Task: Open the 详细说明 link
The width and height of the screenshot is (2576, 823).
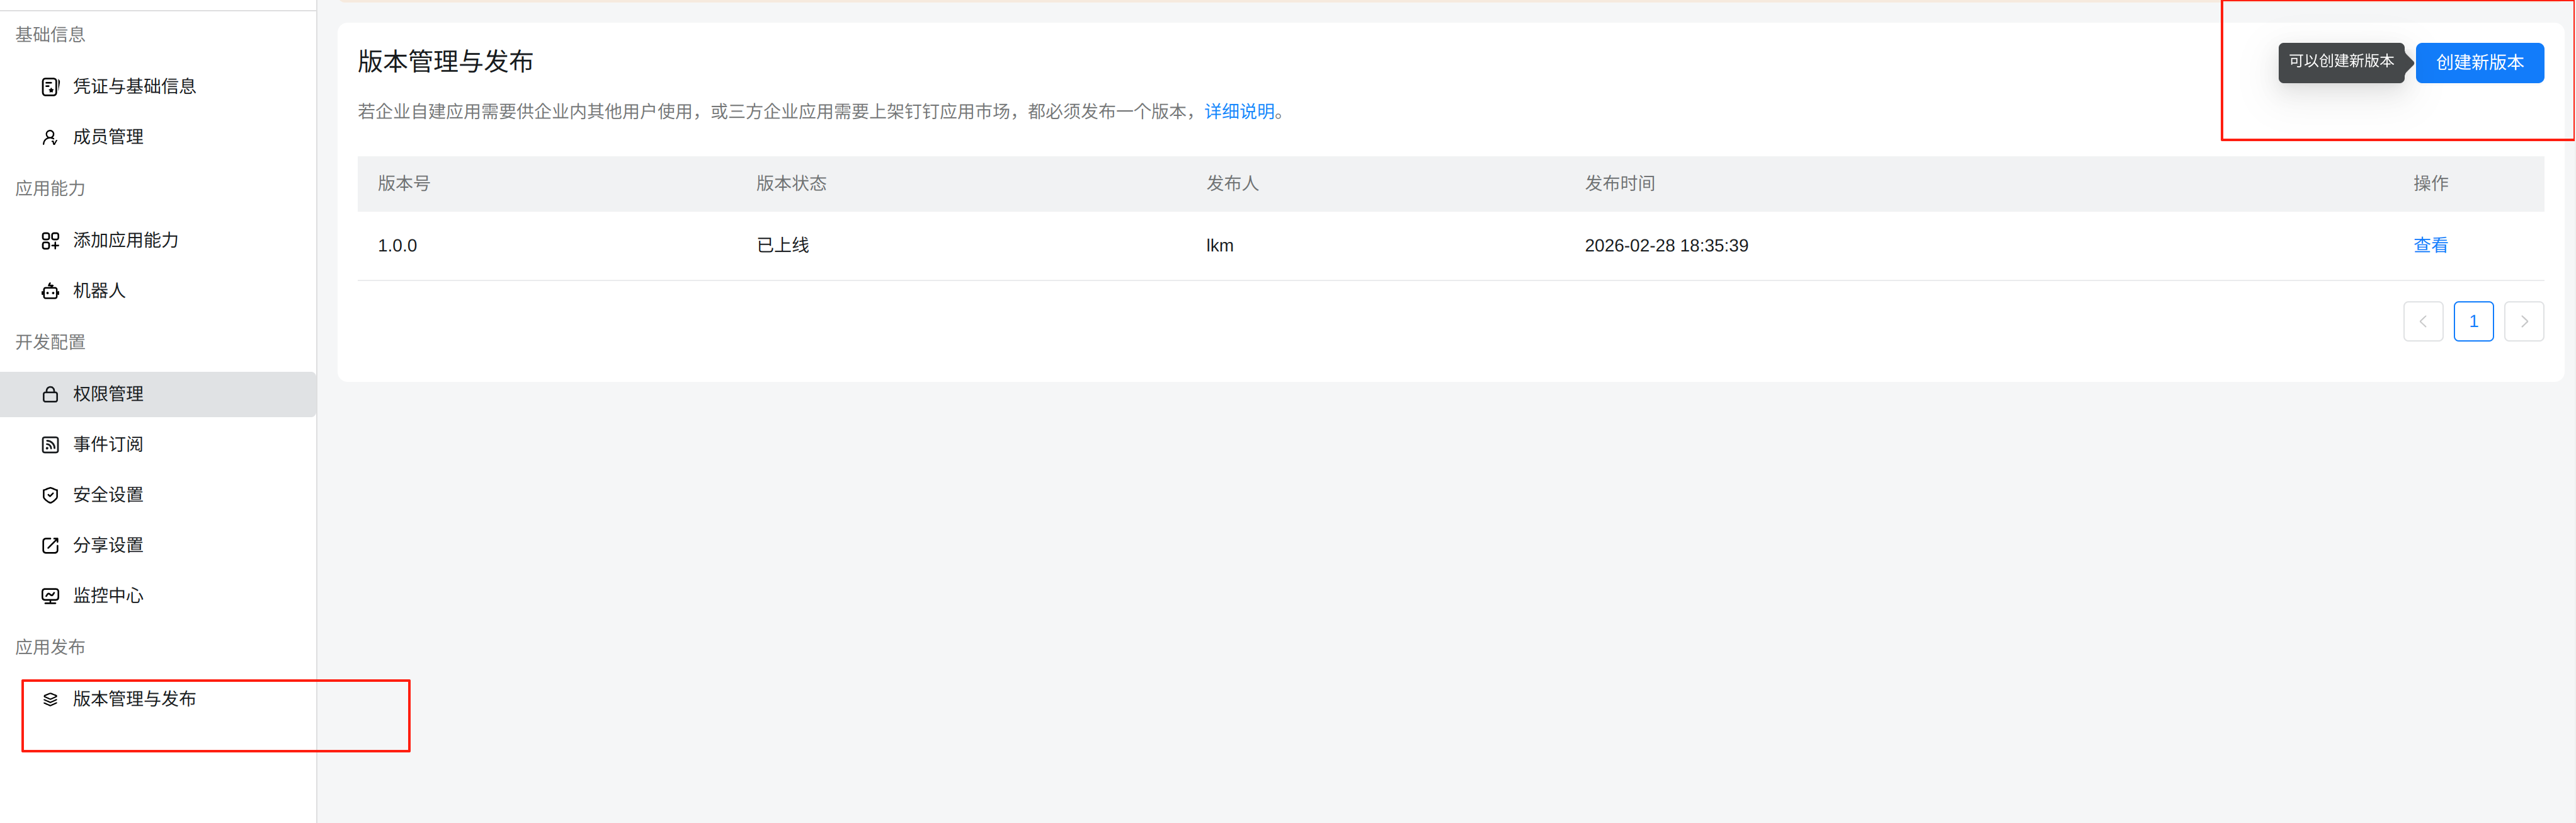Action: click(x=1239, y=112)
